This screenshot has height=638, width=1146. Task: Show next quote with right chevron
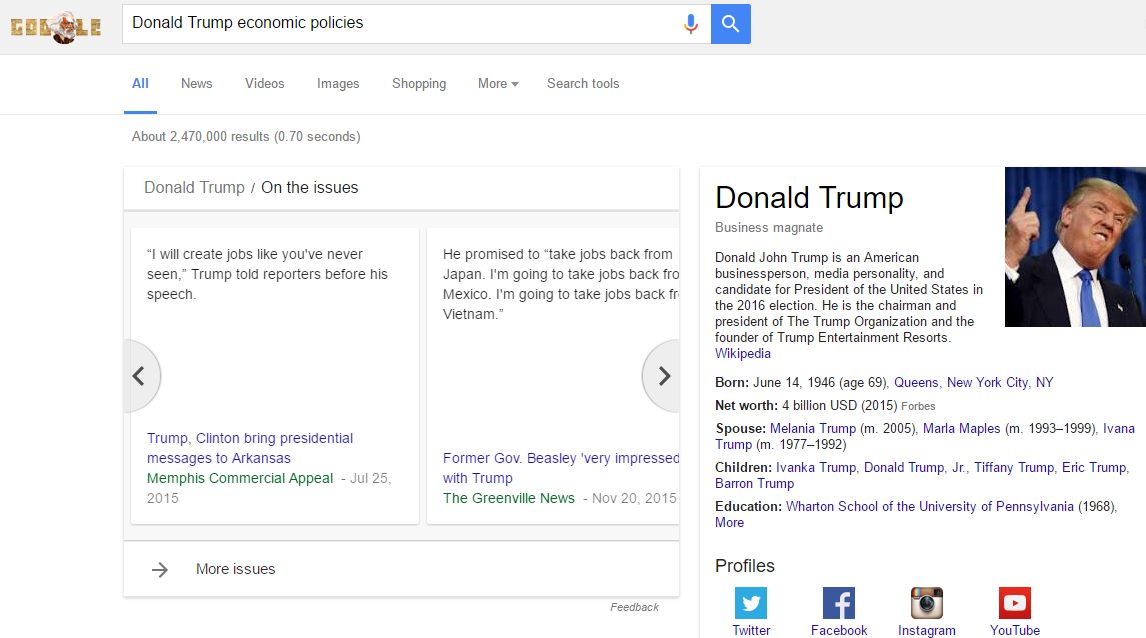[663, 376]
